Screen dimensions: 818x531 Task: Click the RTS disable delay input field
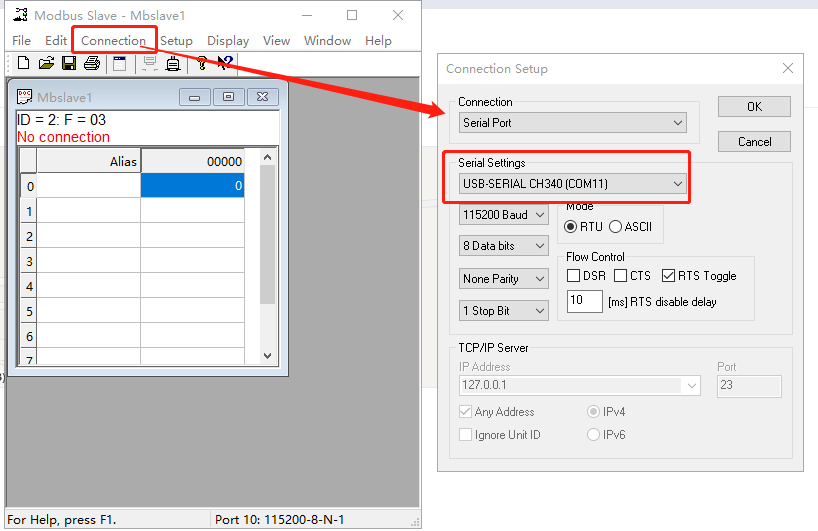(584, 301)
